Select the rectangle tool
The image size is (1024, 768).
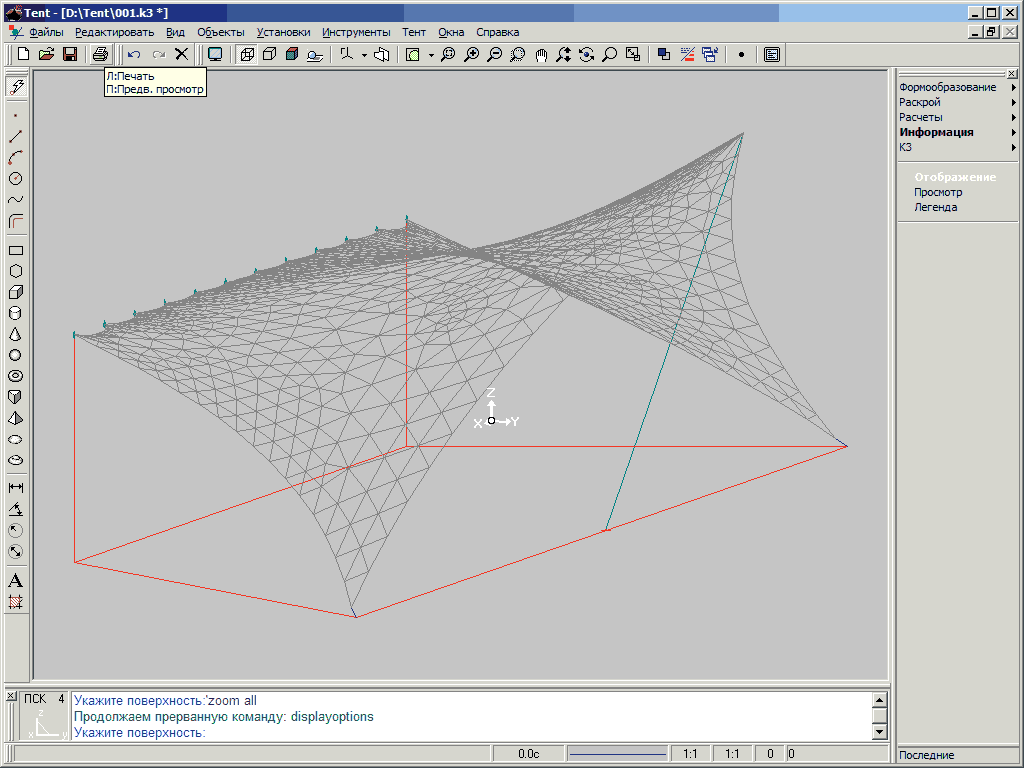[x=16, y=250]
